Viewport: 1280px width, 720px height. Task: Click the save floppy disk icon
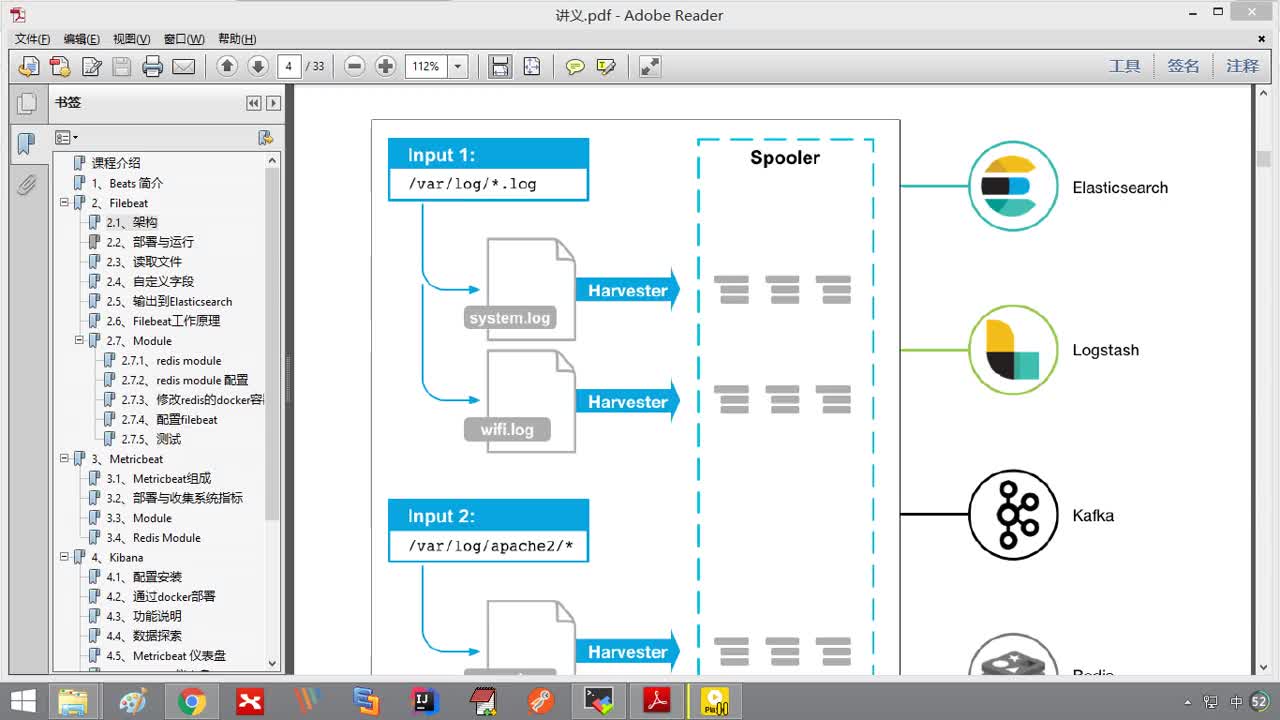click(122, 67)
